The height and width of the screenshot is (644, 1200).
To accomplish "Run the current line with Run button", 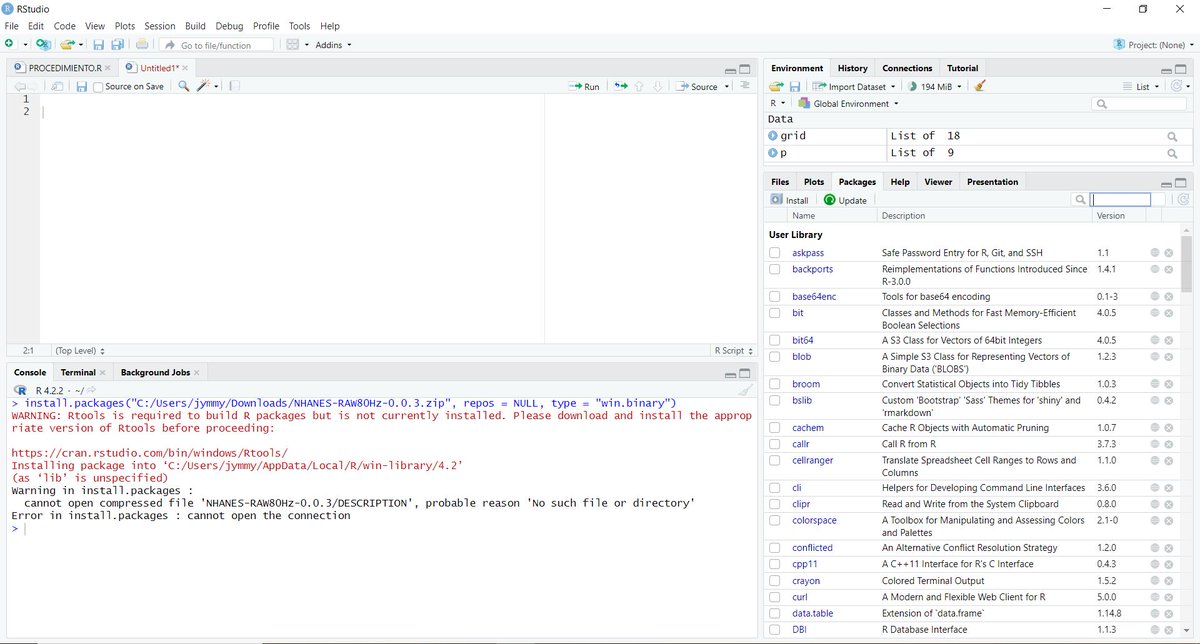I will pyautogui.click(x=584, y=87).
